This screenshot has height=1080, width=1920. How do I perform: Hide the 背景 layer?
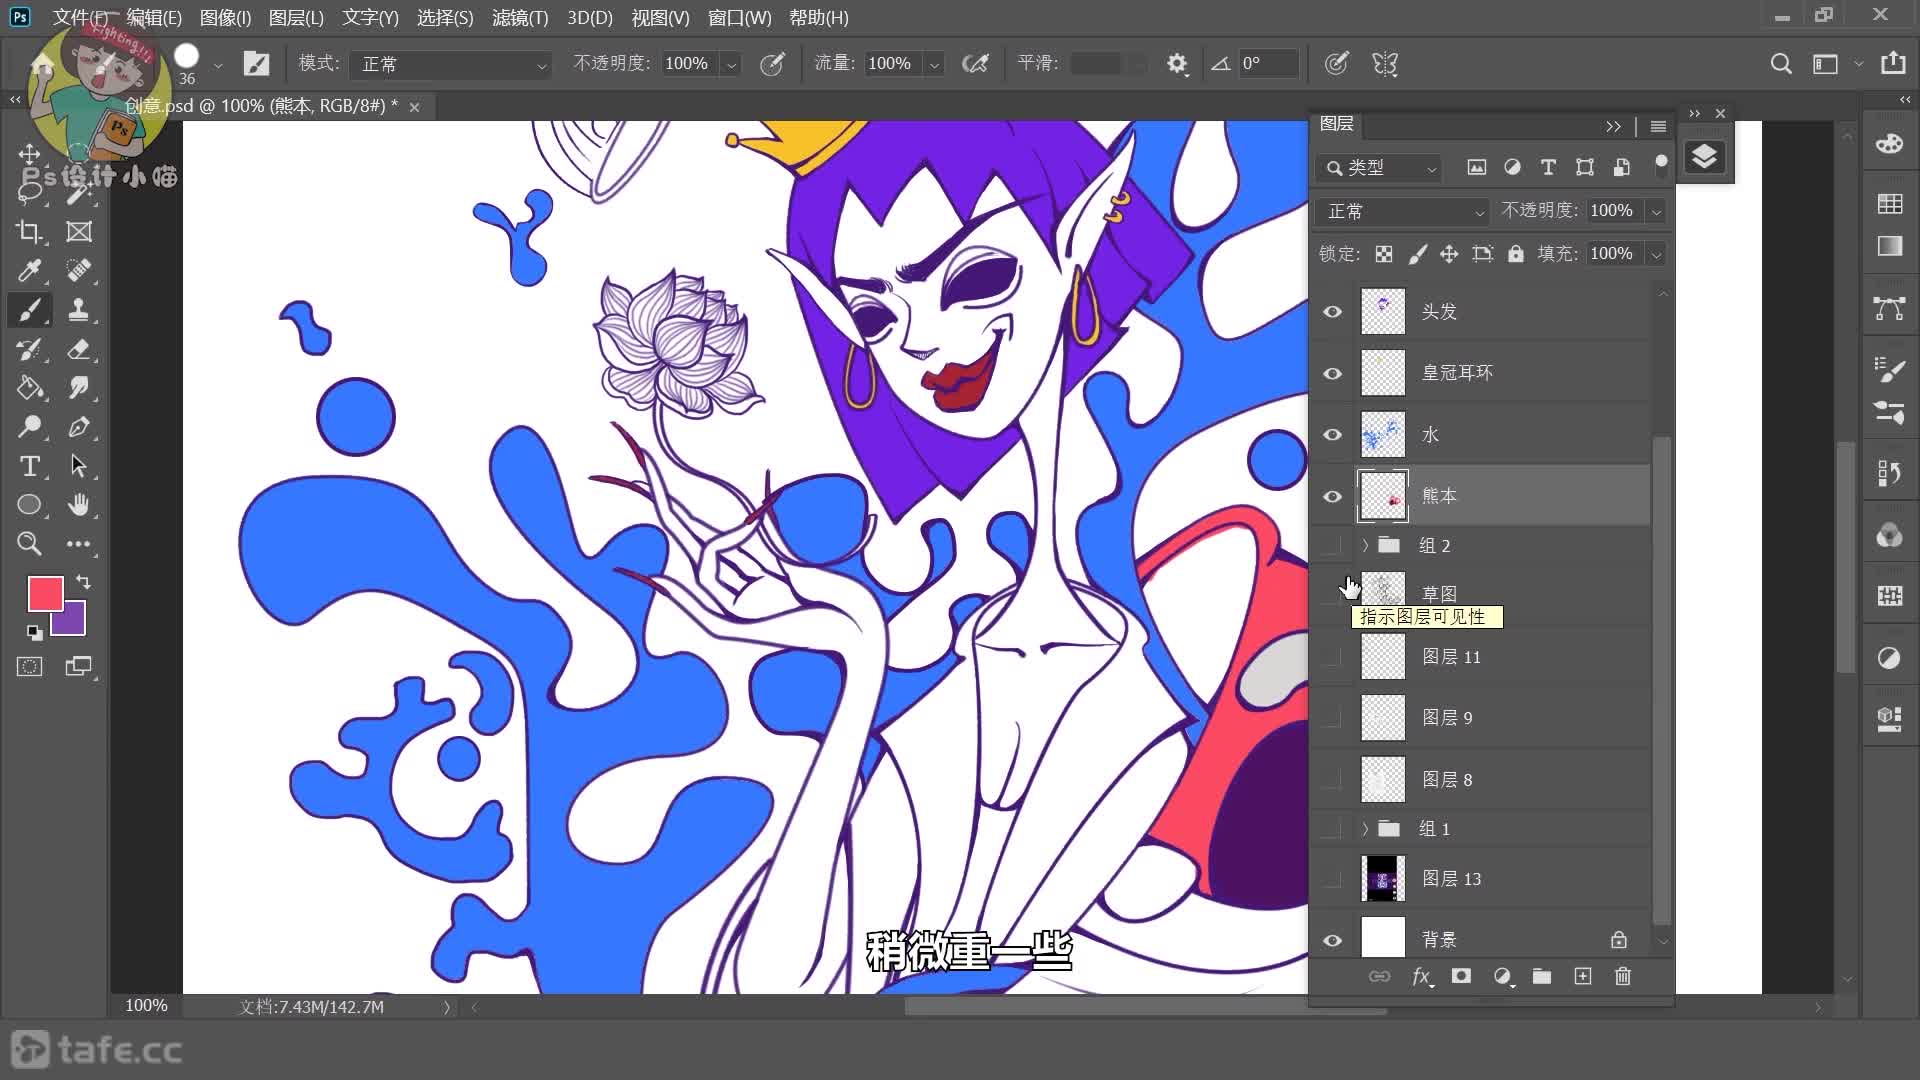(x=1332, y=940)
